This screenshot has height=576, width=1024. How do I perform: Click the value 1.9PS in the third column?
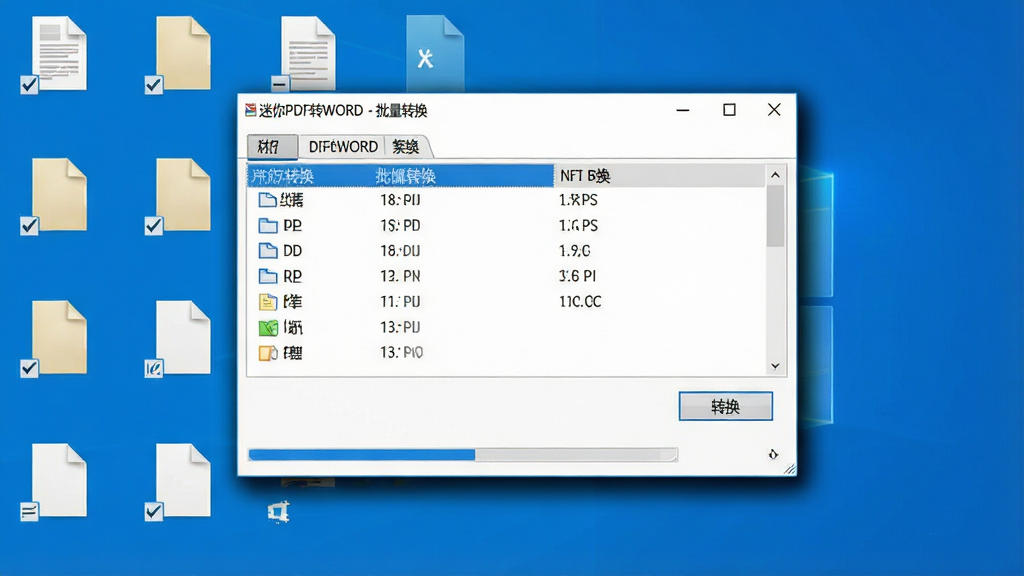[x=579, y=200]
